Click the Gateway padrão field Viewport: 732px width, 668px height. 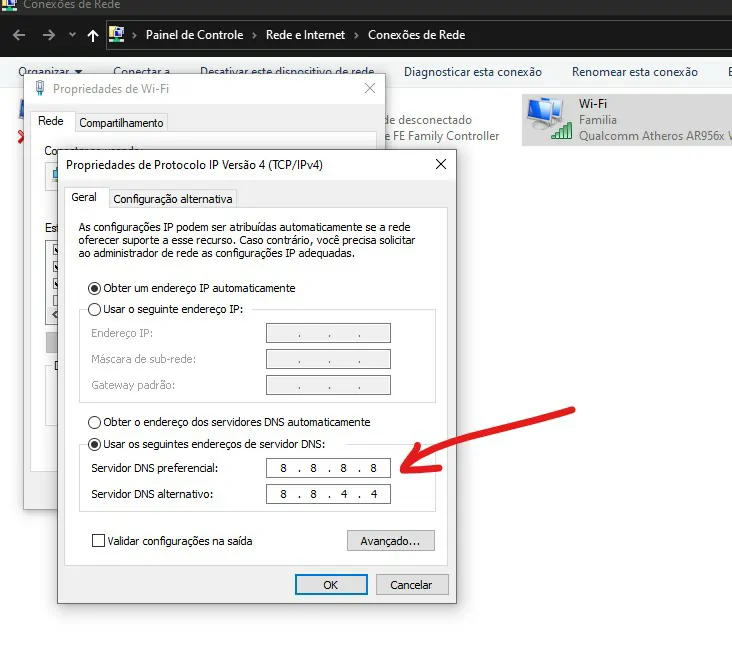coord(328,385)
